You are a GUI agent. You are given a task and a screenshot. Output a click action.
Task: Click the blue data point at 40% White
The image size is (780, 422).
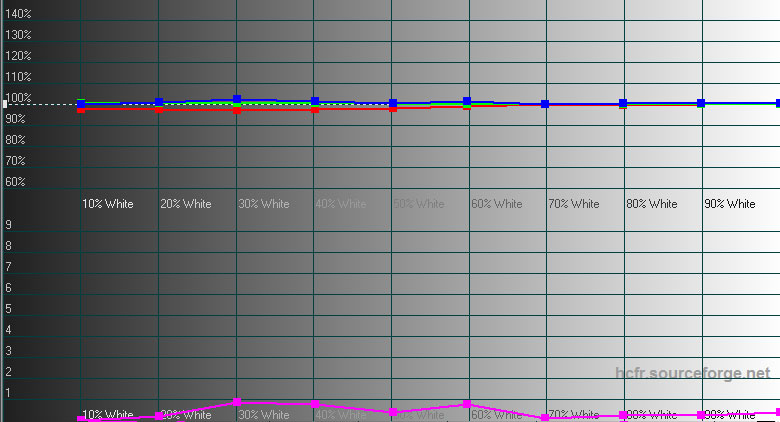coord(315,102)
